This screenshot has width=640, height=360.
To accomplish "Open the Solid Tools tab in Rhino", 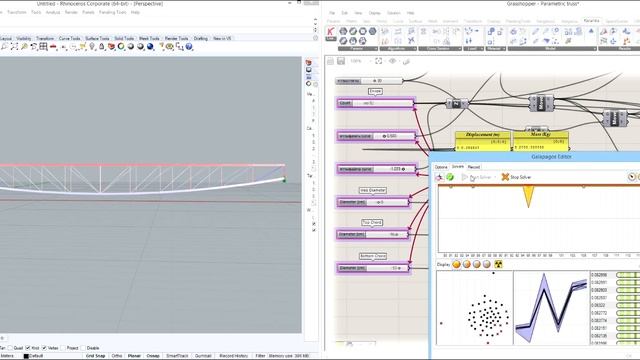I will point(124,38).
